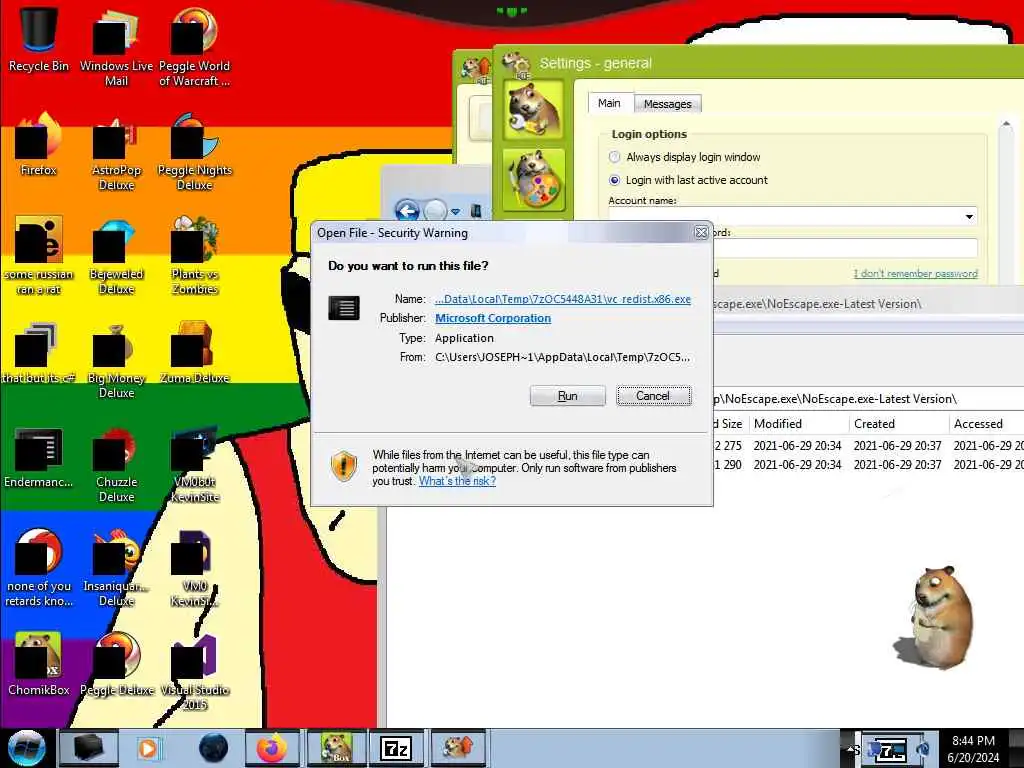Open Firefox from the taskbar

pyautogui.click(x=272, y=748)
